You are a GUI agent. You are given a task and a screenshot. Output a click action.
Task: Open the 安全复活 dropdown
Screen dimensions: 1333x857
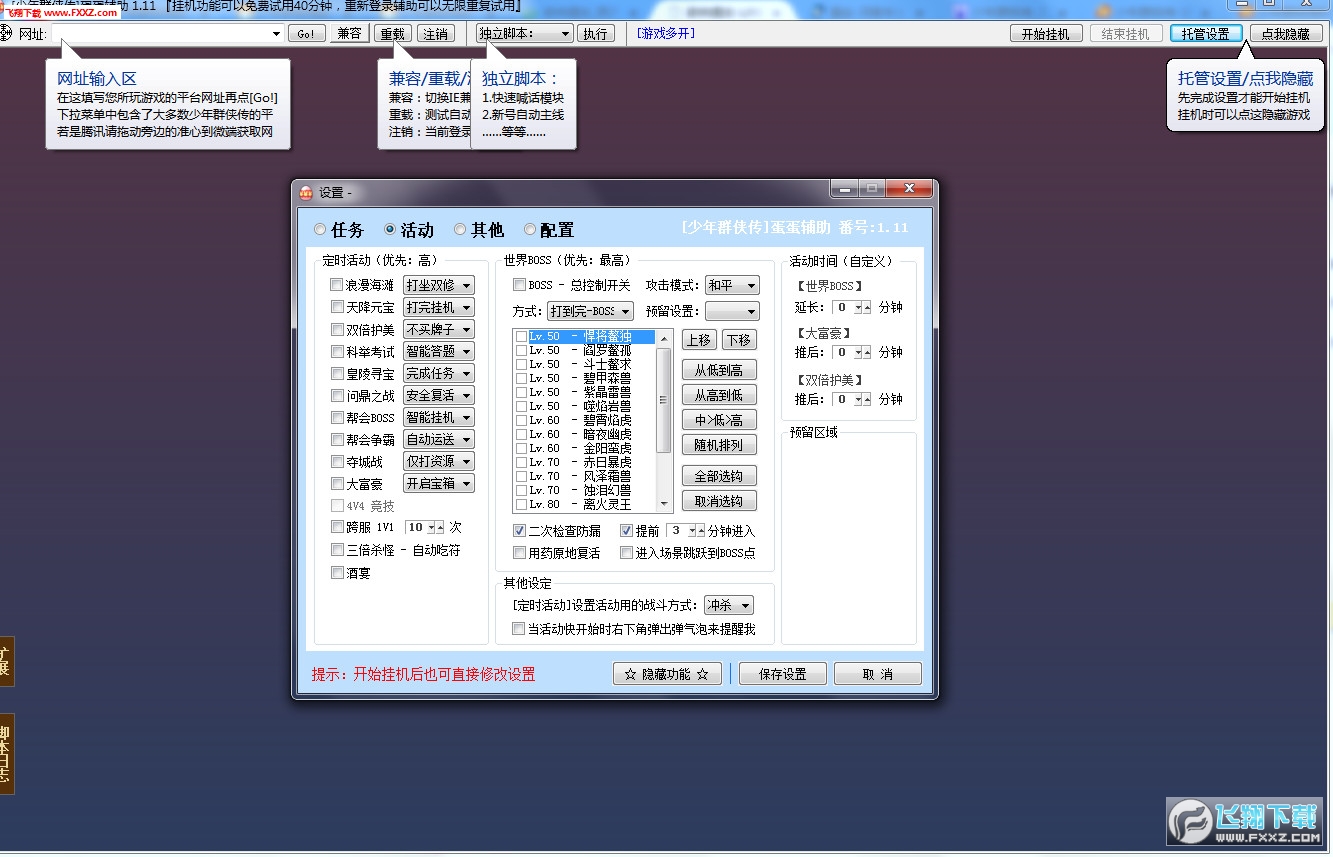pos(438,395)
